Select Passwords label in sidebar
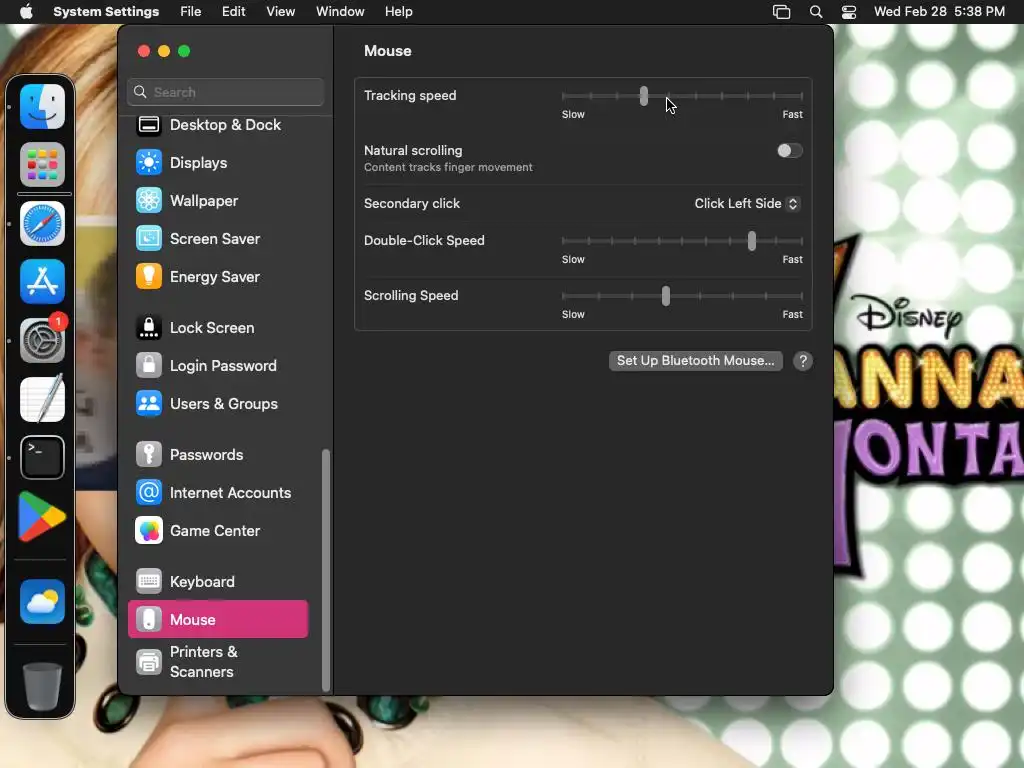The image size is (1024, 768). [x=206, y=455]
